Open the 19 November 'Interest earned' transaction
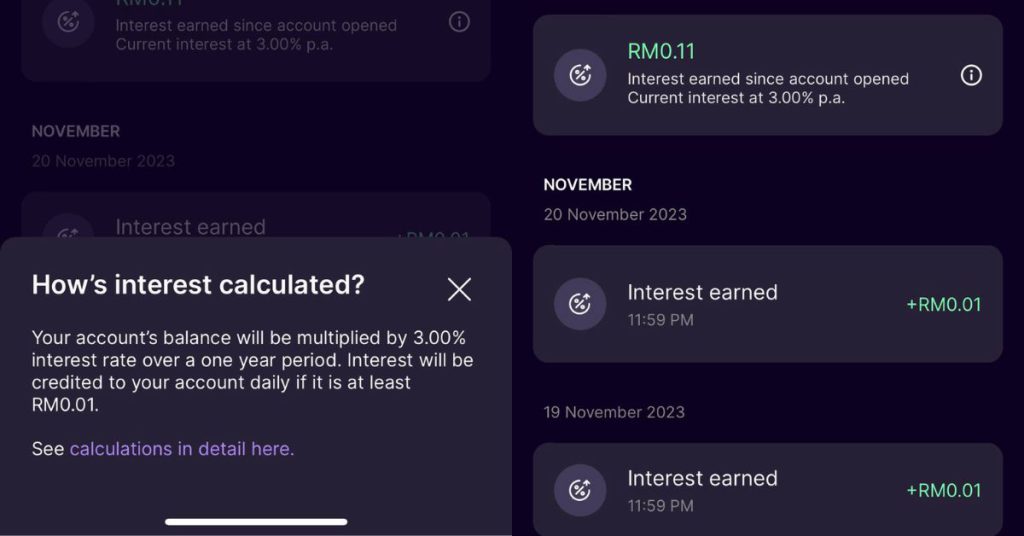This screenshot has width=1024, height=536. point(767,489)
